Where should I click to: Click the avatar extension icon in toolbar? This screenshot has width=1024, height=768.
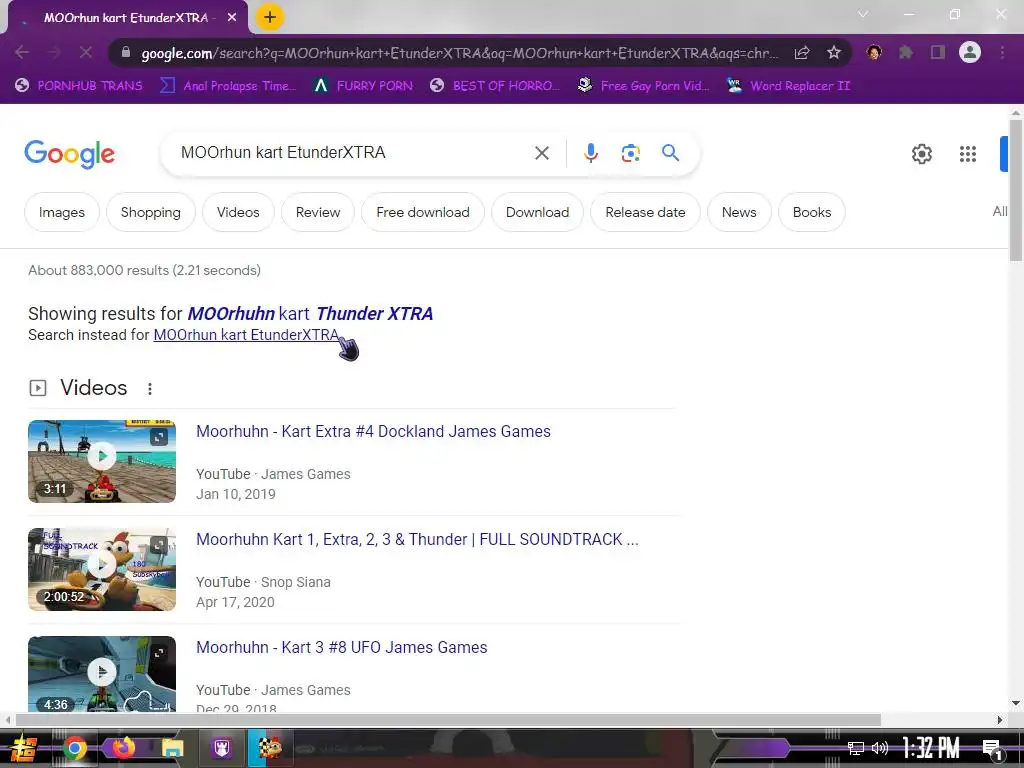point(874,52)
